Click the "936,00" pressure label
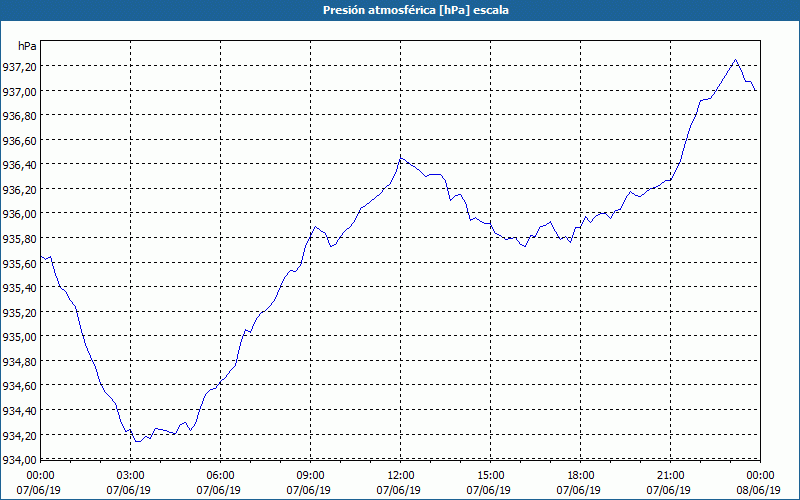800x500 pixels. 19,214
